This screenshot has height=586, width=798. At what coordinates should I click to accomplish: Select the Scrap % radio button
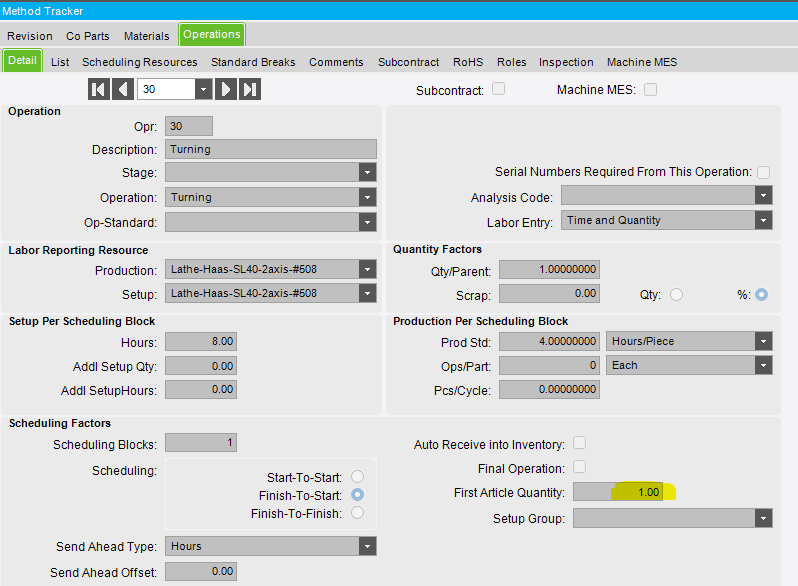761,294
